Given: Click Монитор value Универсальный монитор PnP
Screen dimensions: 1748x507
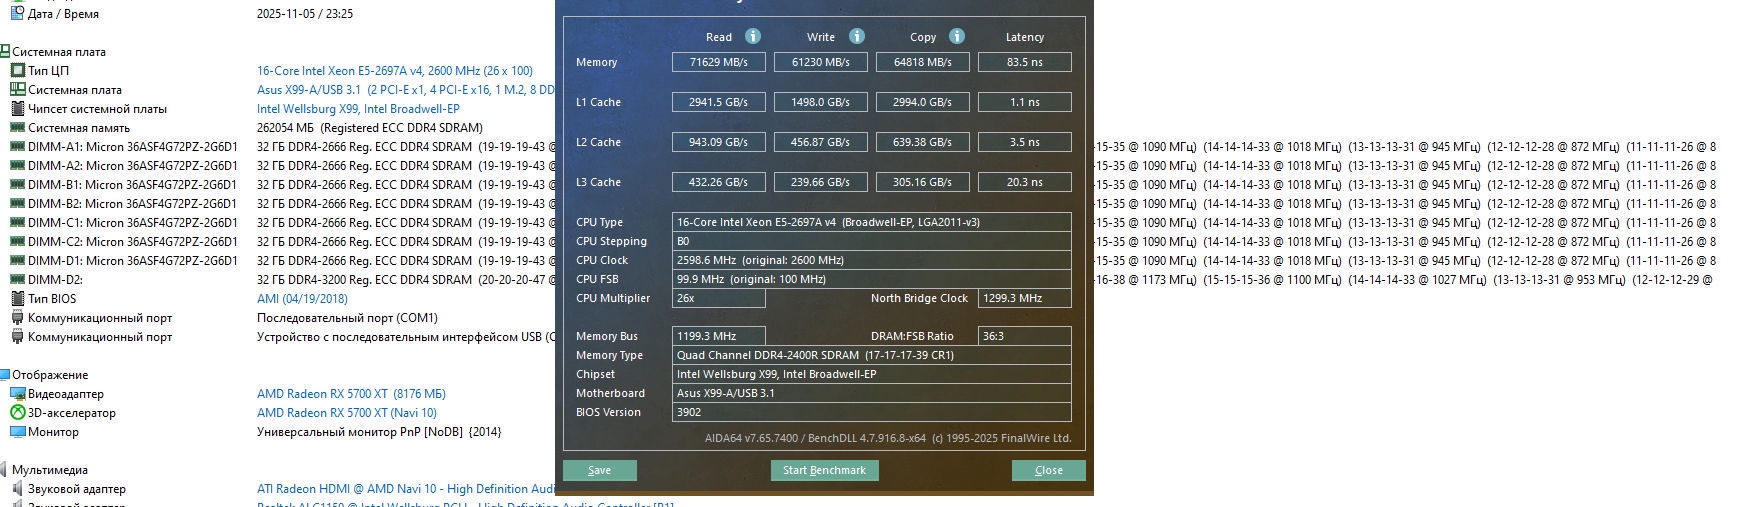Looking at the screenshot, I should click(379, 431).
